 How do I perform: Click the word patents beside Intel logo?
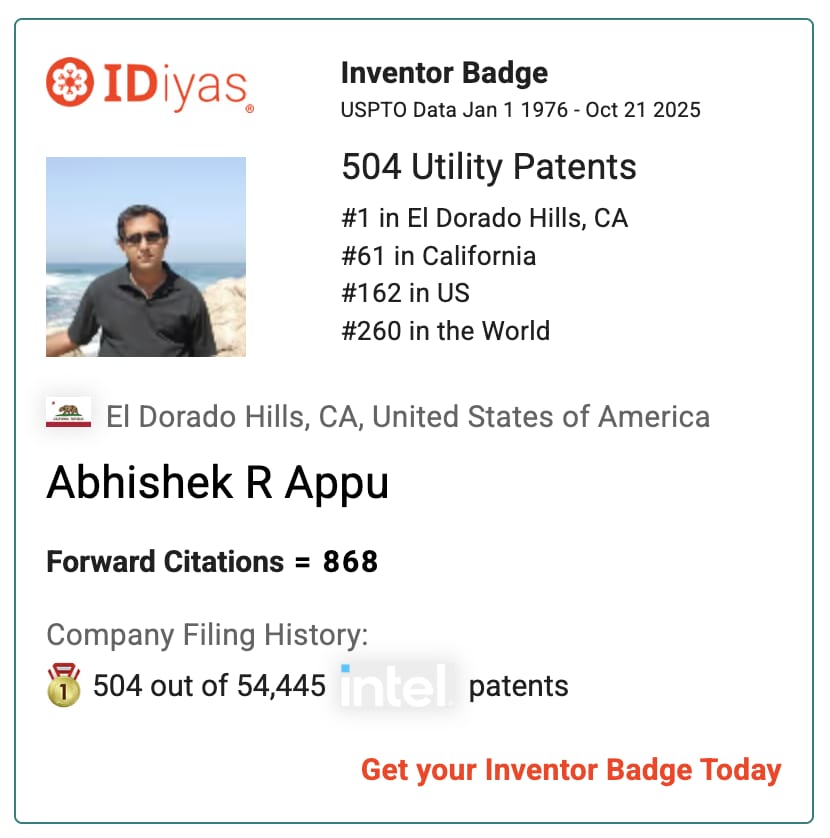tap(518, 686)
